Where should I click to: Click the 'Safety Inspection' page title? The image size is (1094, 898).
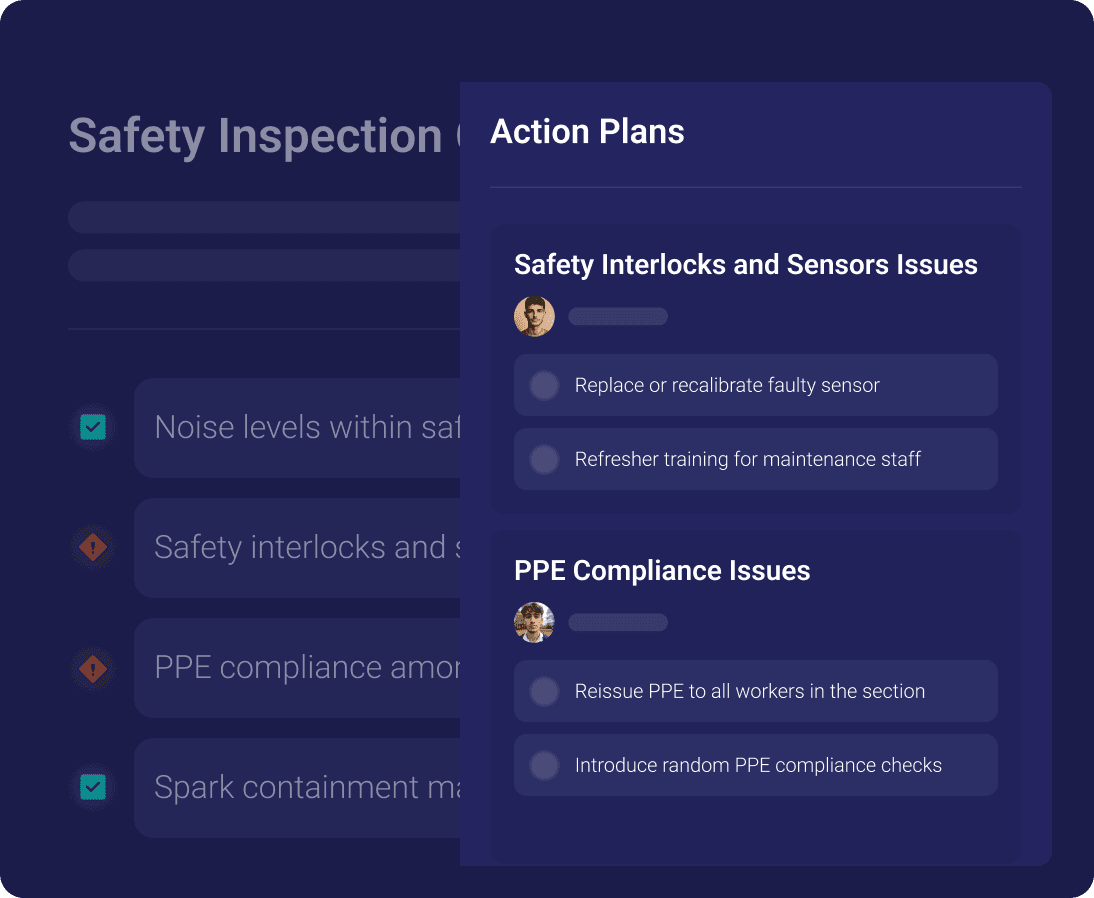click(255, 136)
